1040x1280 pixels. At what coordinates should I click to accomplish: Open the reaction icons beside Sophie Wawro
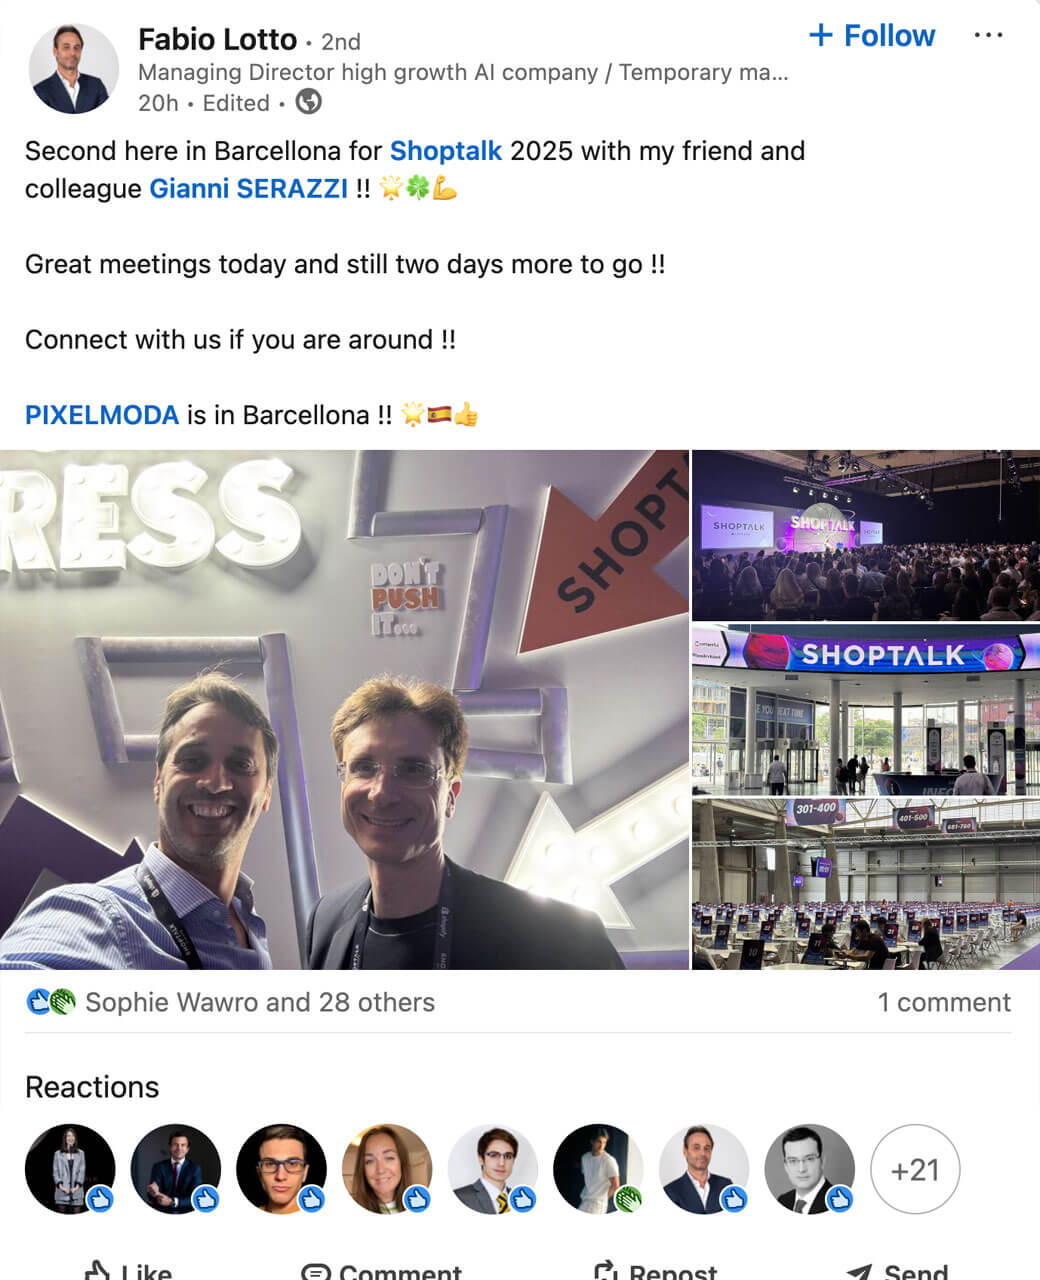point(50,1002)
